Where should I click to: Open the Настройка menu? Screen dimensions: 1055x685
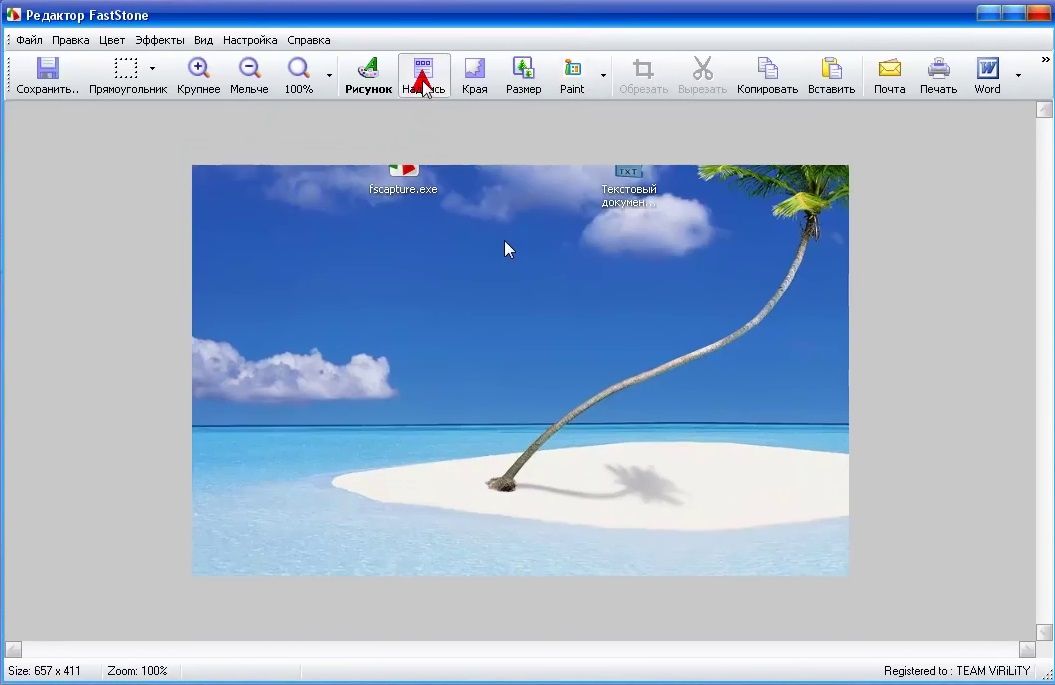coord(250,40)
